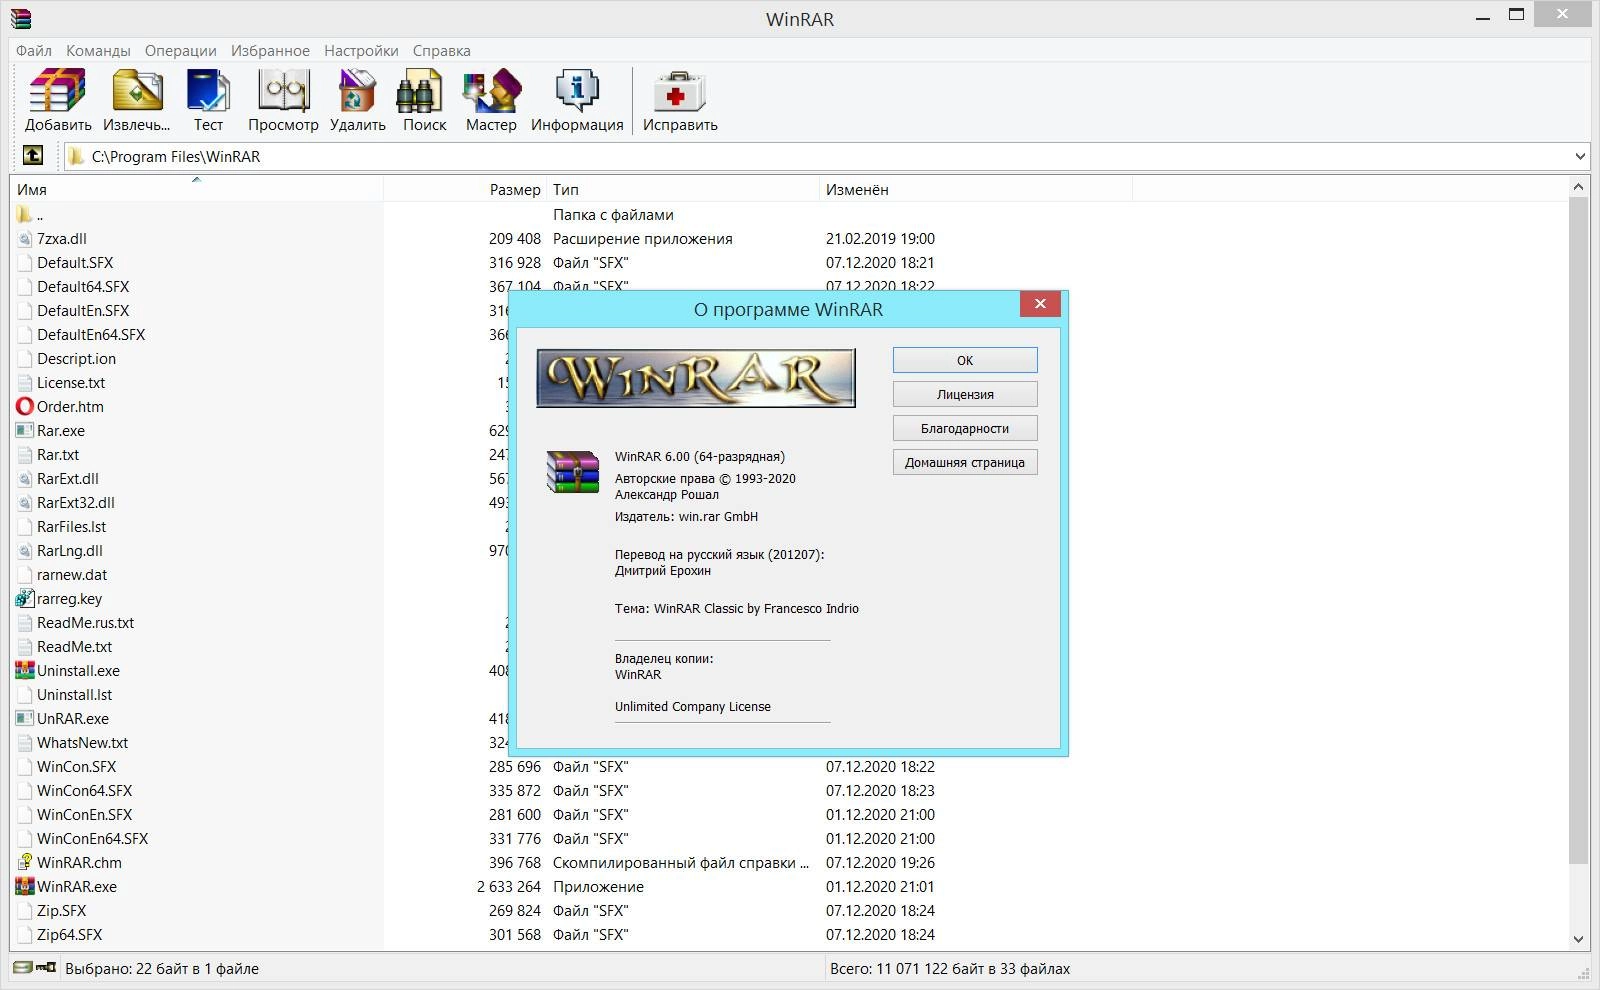Sort by the Тип column header
The height and width of the screenshot is (990, 1600).
click(x=682, y=189)
